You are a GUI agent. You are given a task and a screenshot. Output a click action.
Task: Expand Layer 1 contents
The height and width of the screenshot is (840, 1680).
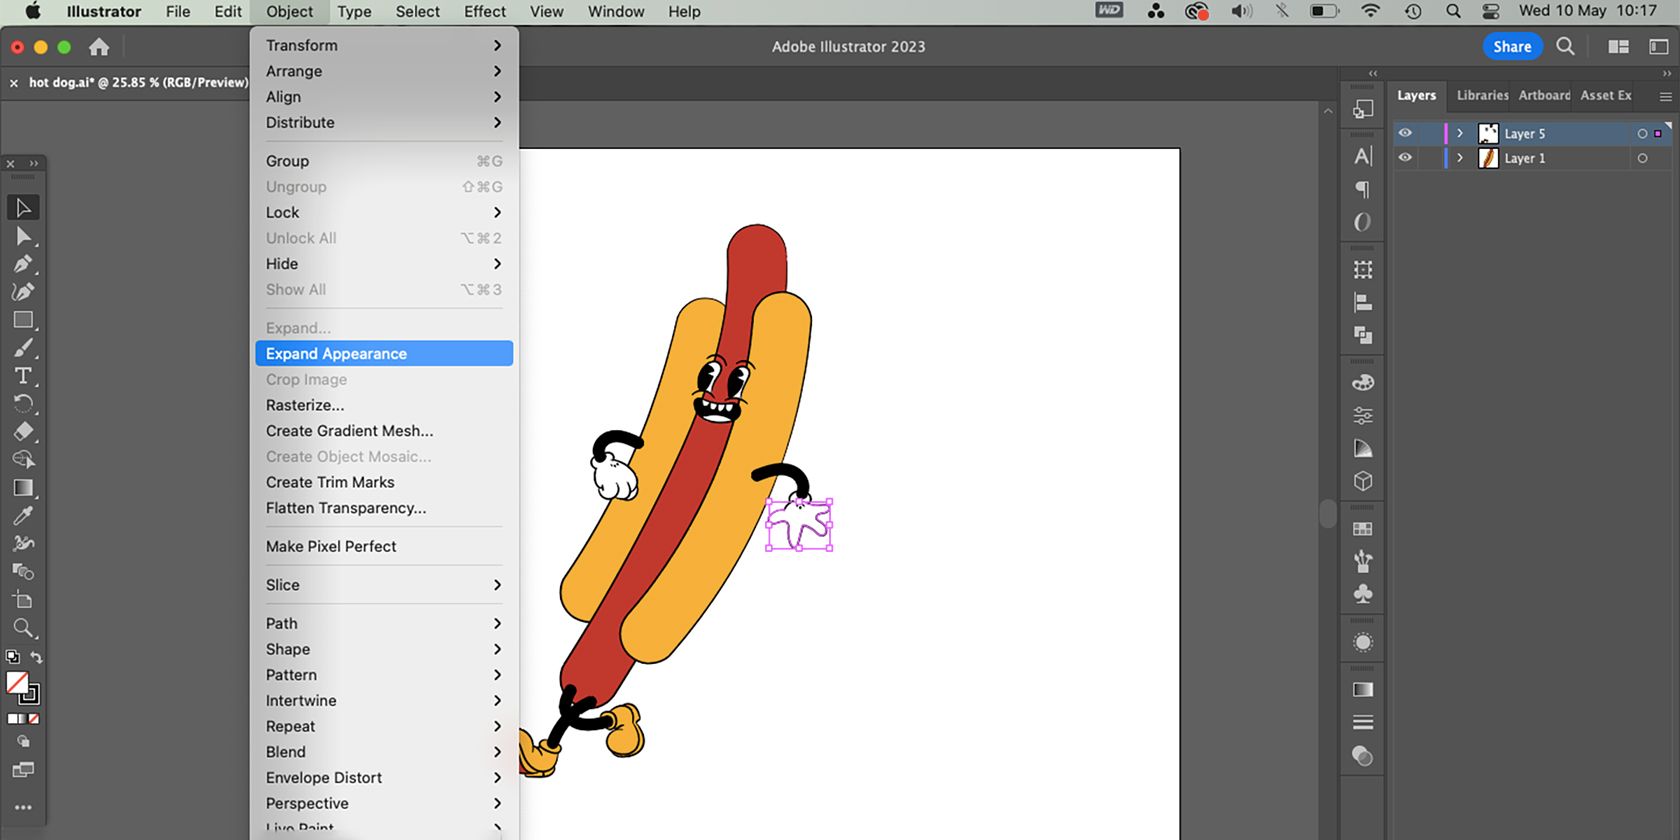tap(1460, 158)
